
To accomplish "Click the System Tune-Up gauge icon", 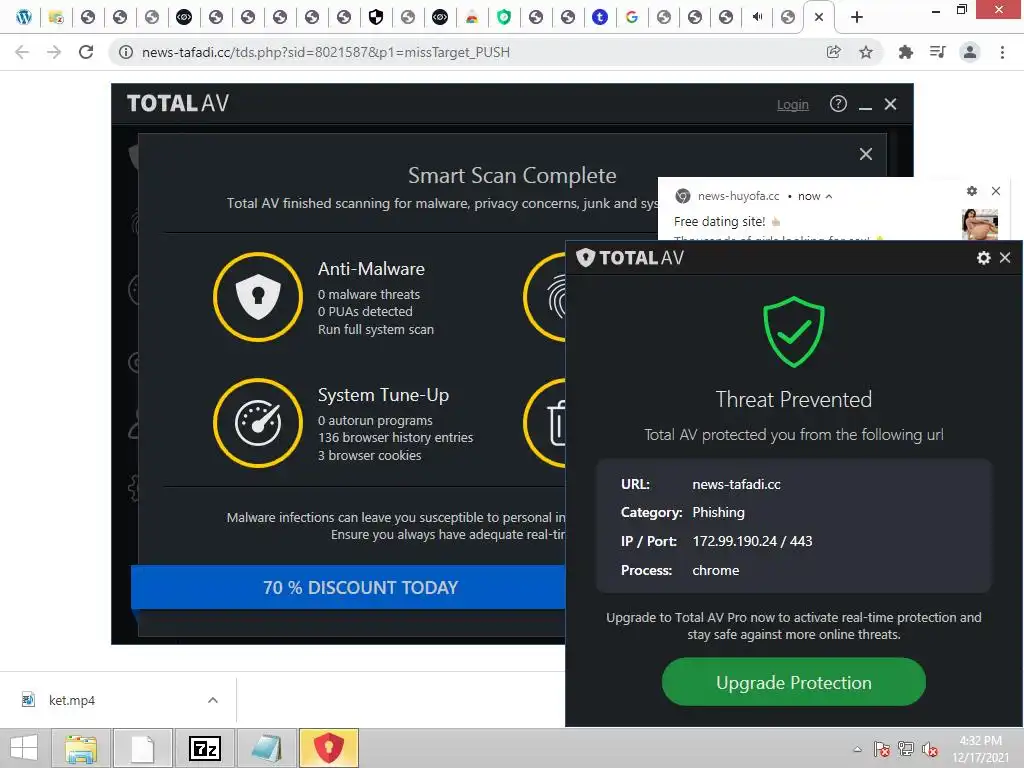I will point(258,423).
